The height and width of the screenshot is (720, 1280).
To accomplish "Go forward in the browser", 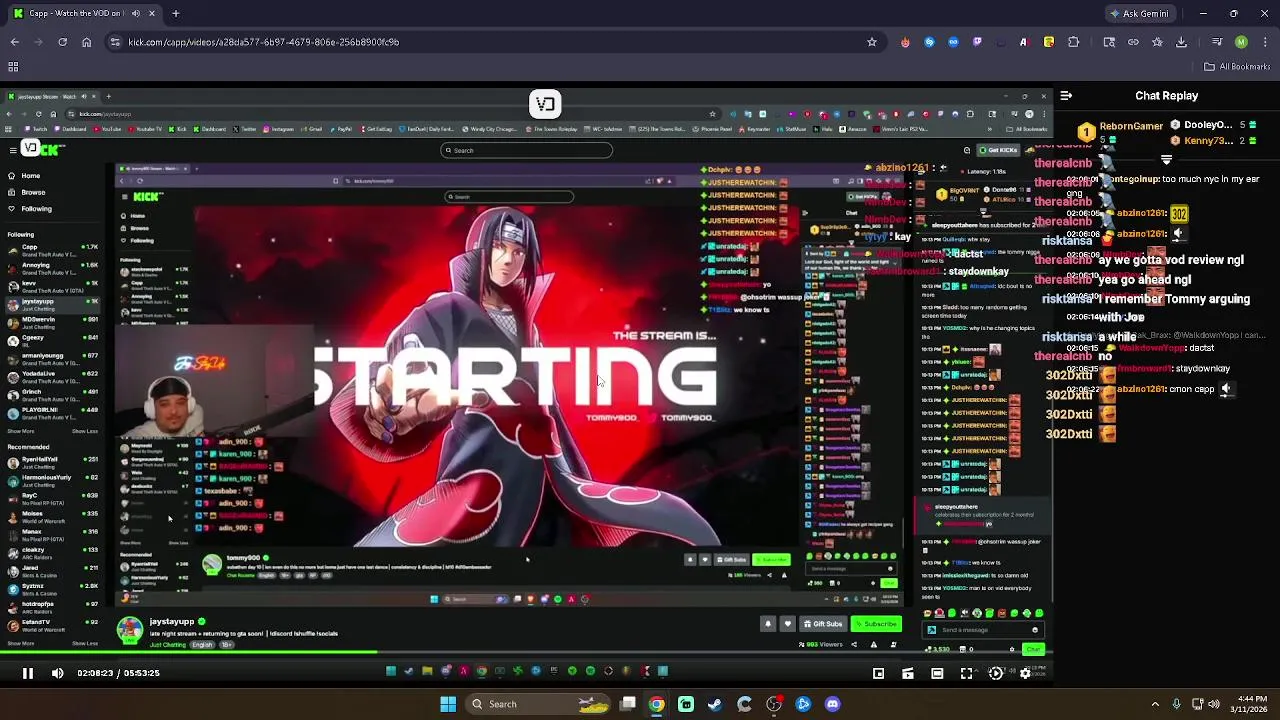I will [38, 42].
